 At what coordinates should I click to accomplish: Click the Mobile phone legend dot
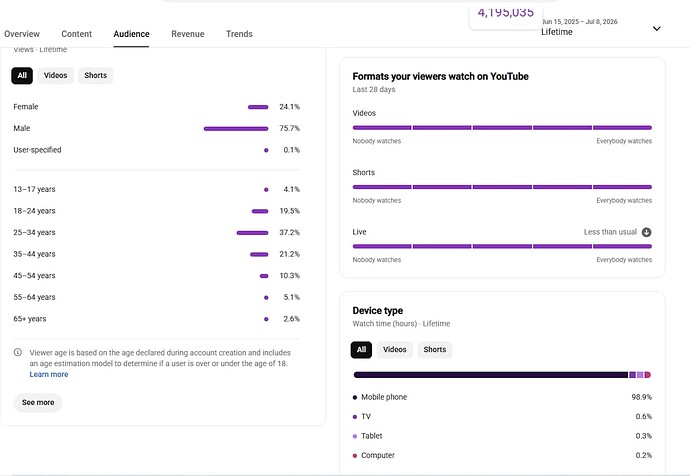click(355, 397)
